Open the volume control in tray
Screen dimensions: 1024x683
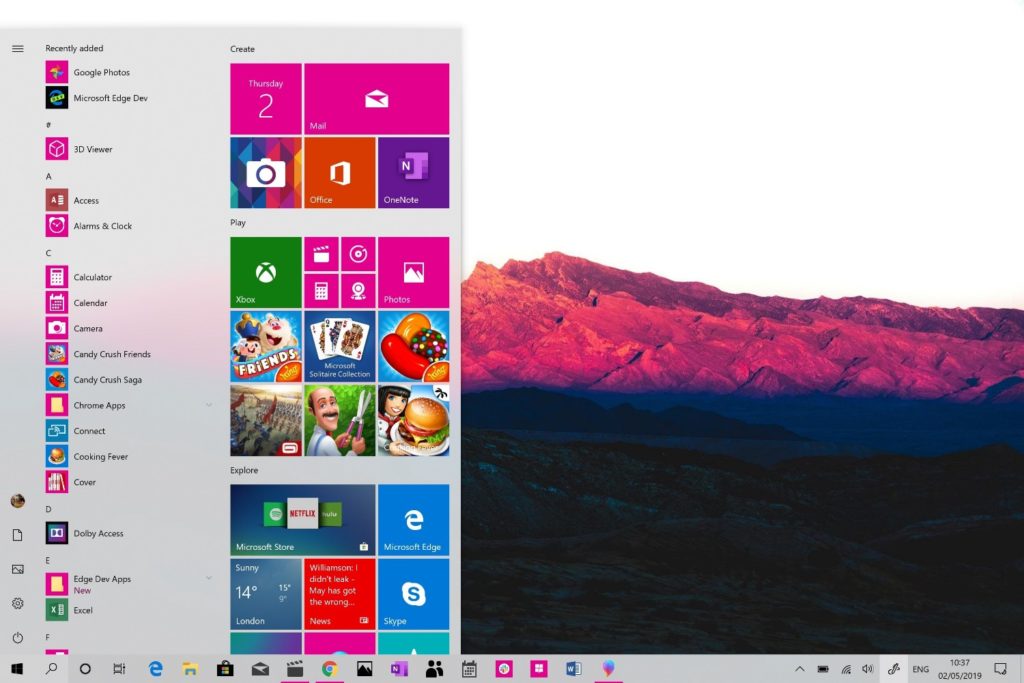(x=867, y=669)
